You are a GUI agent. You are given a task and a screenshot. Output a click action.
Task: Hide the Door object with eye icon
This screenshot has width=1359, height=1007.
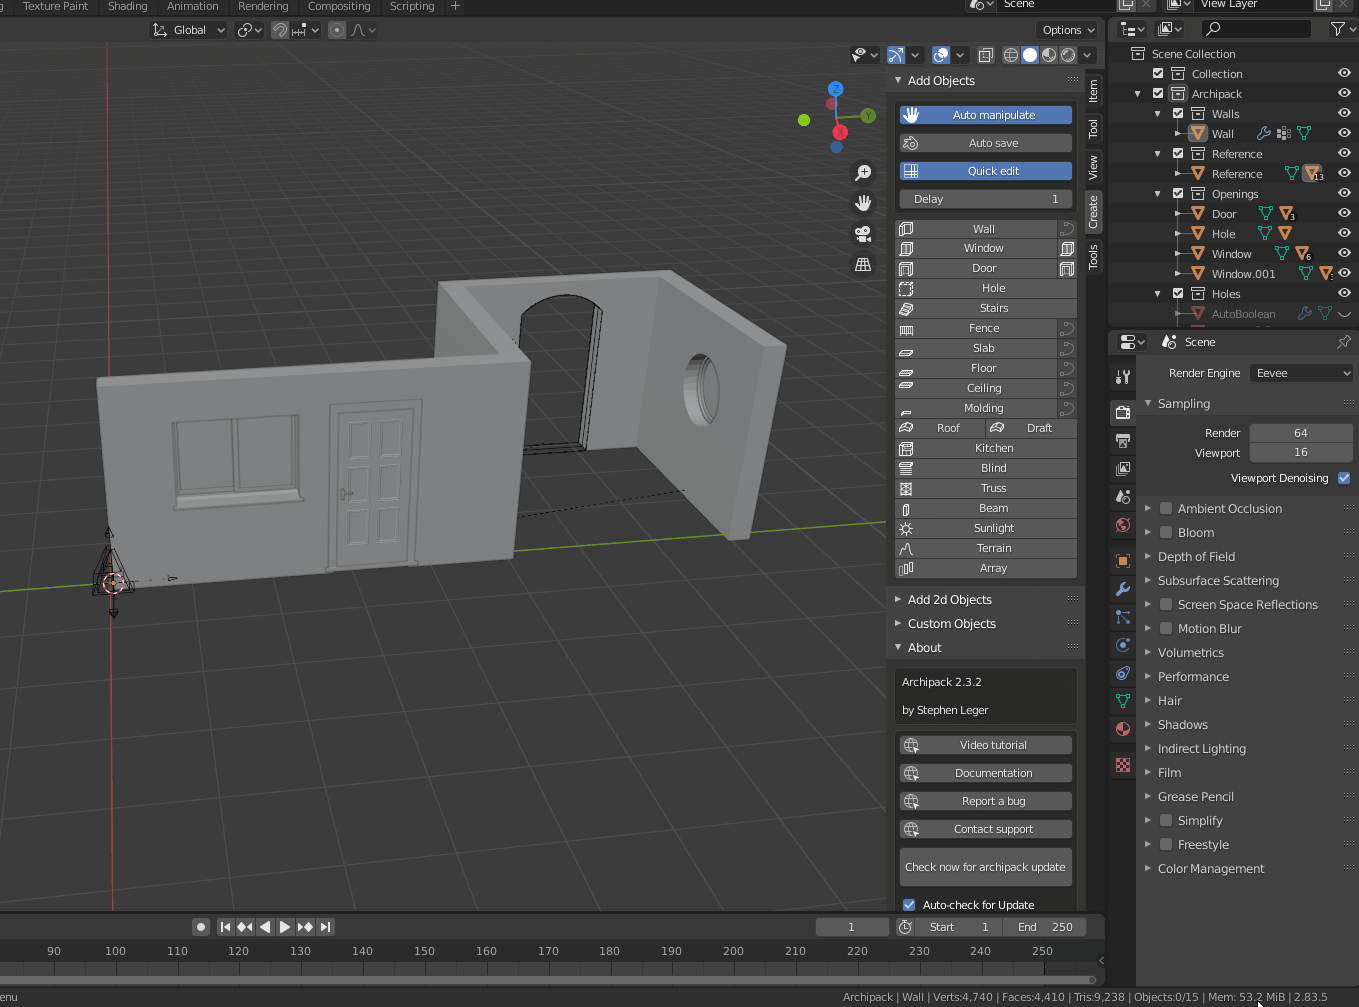point(1344,213)
